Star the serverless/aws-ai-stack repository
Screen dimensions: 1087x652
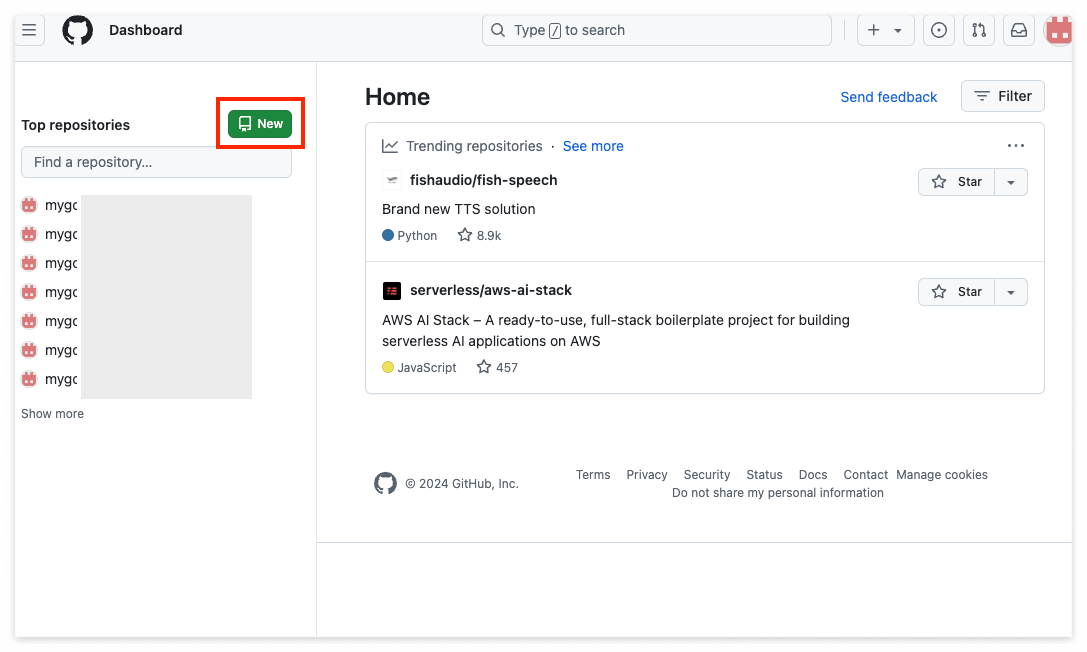click(x=957, y=292)
